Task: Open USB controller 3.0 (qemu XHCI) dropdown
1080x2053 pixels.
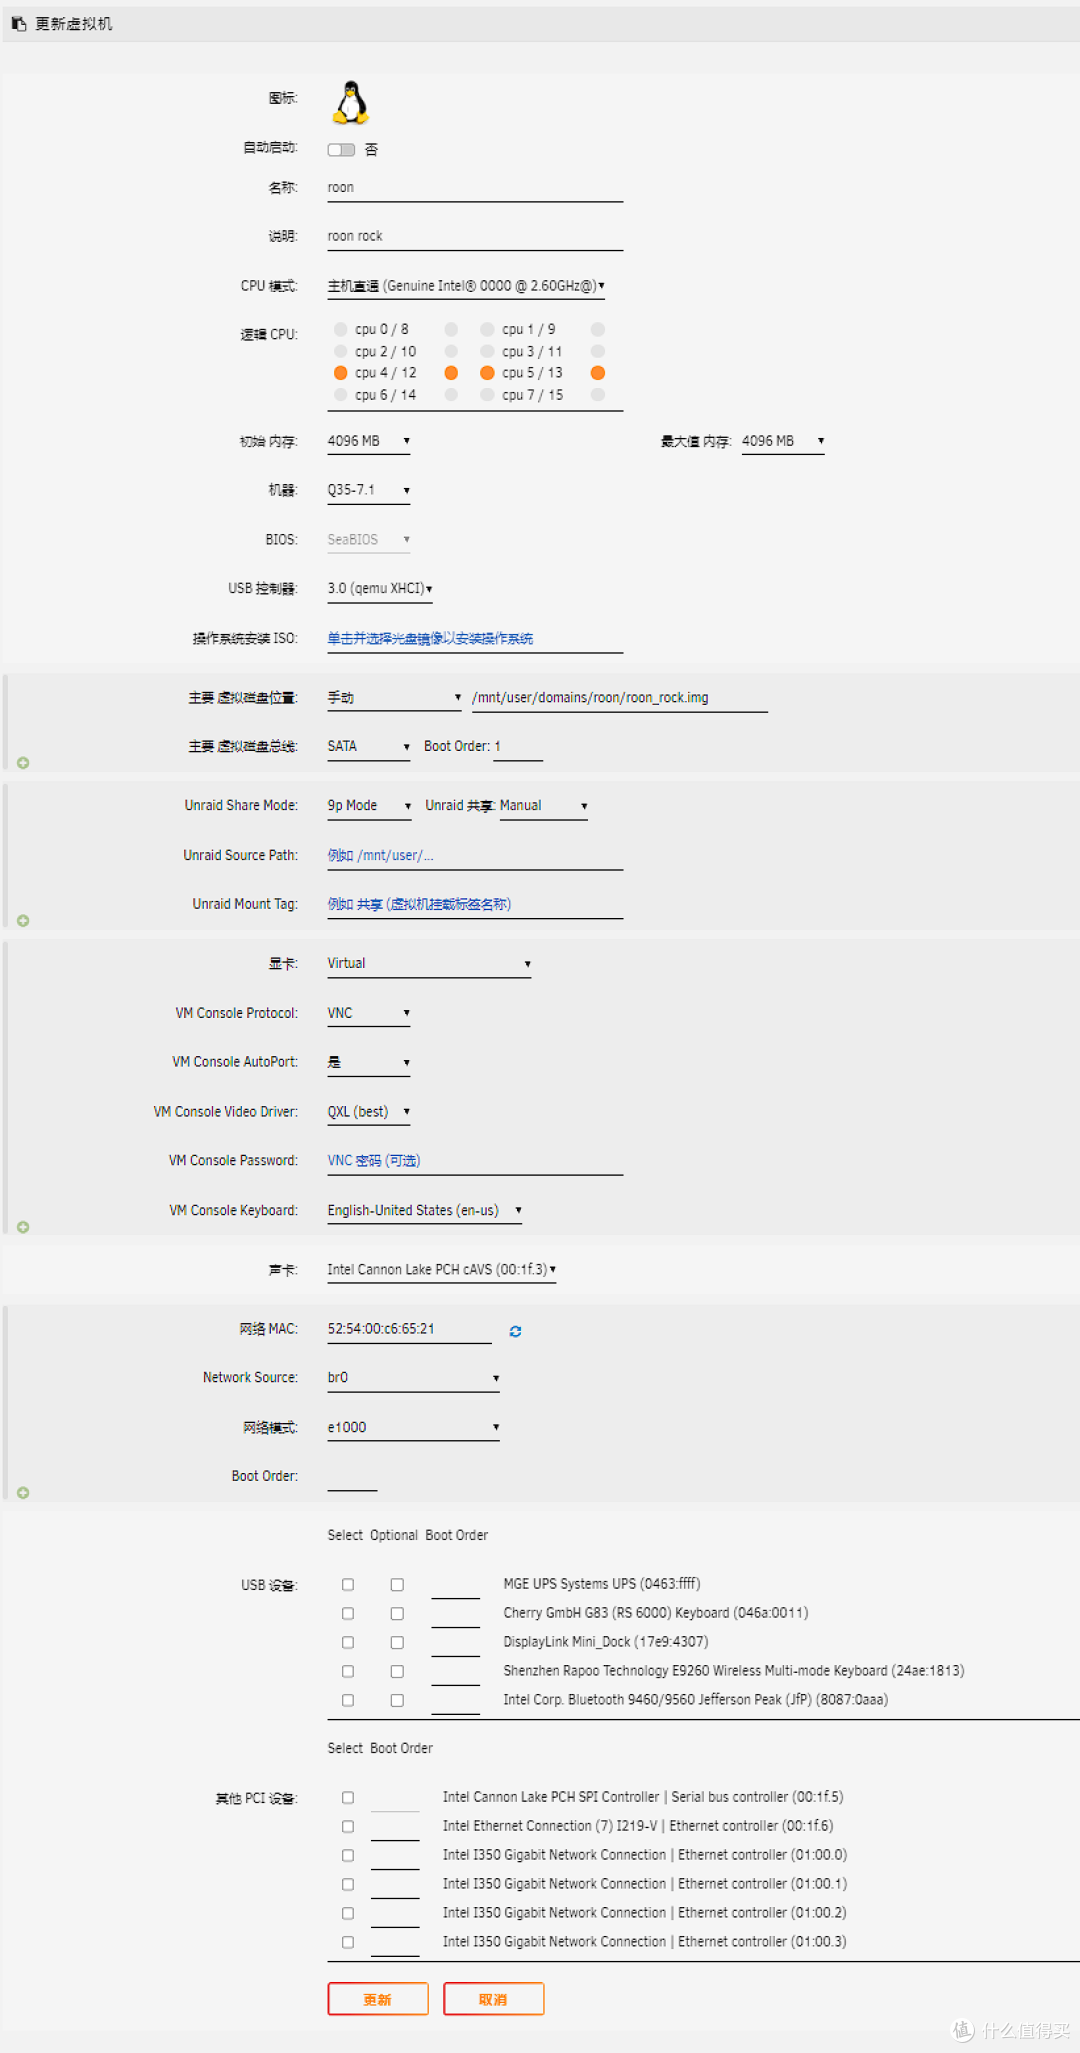Action: tap(380, 589)
